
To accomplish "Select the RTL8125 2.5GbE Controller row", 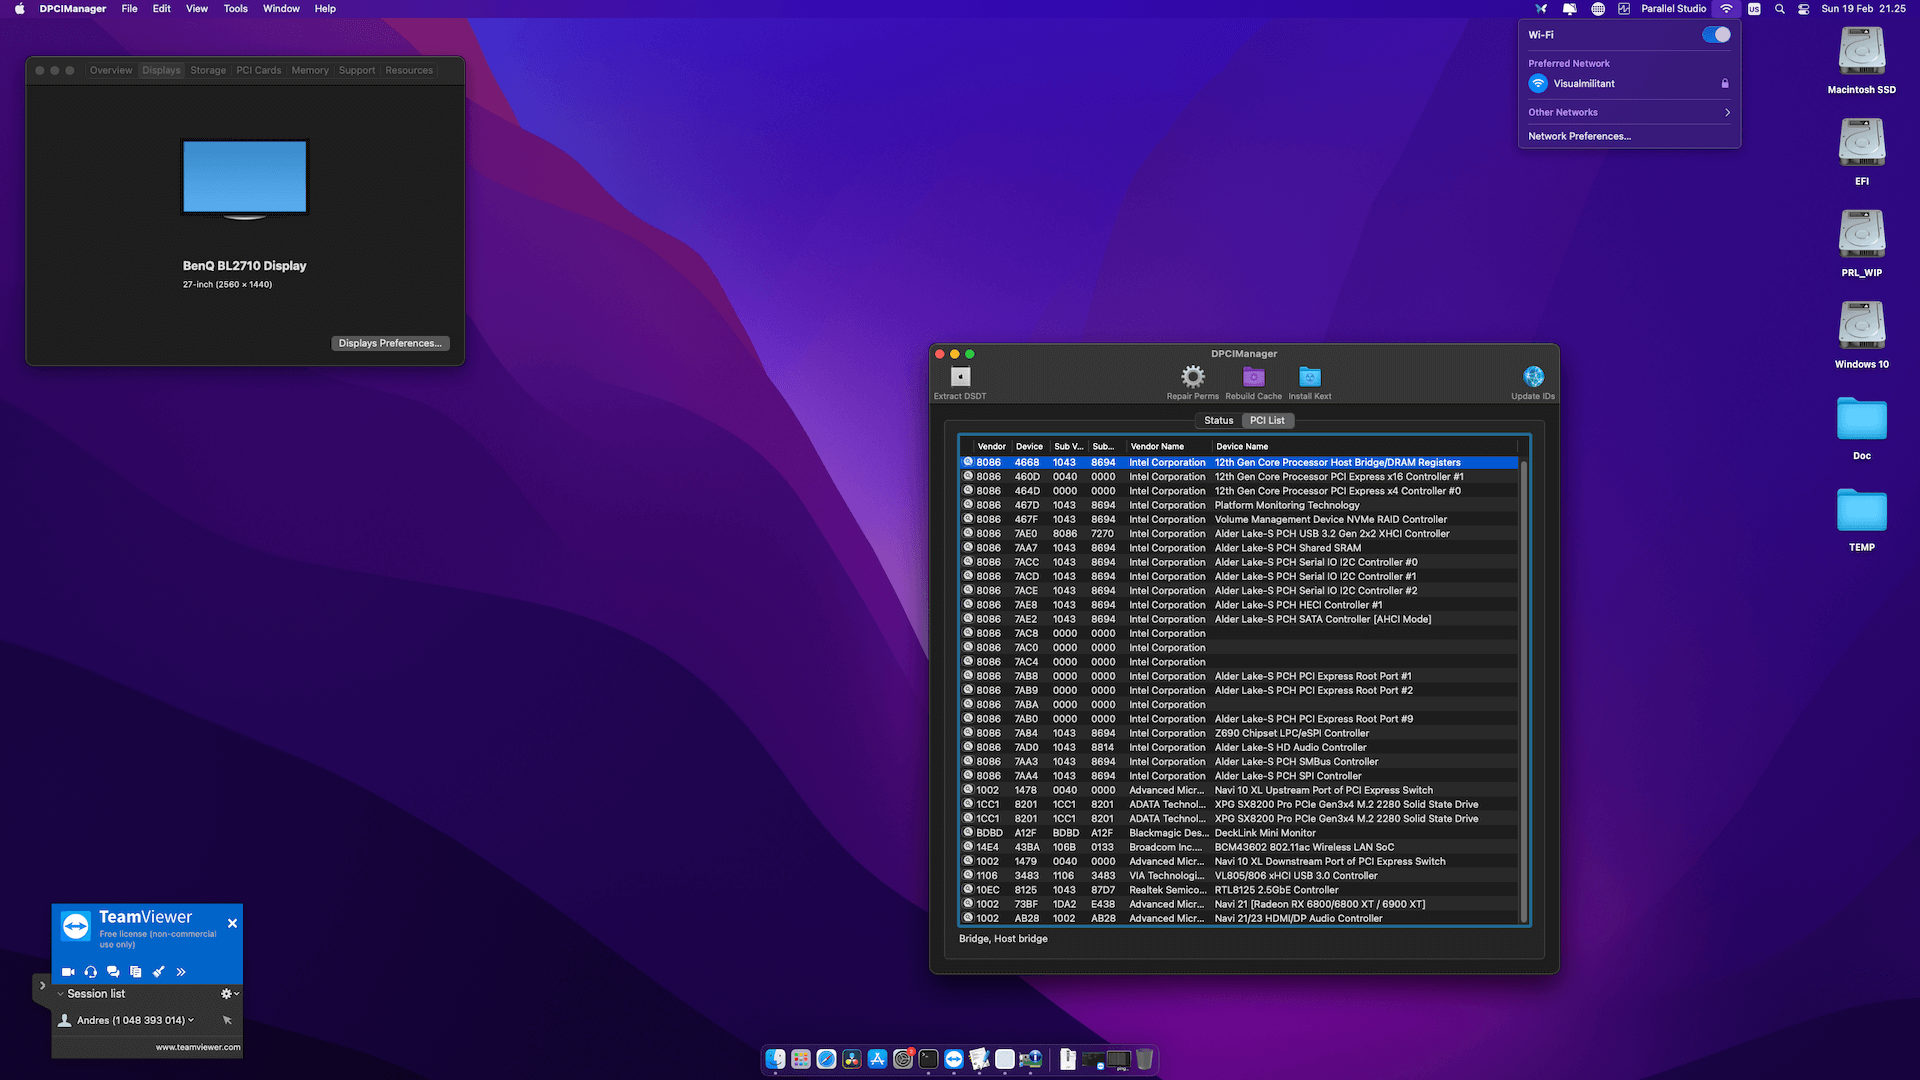I will point(1238,890).
